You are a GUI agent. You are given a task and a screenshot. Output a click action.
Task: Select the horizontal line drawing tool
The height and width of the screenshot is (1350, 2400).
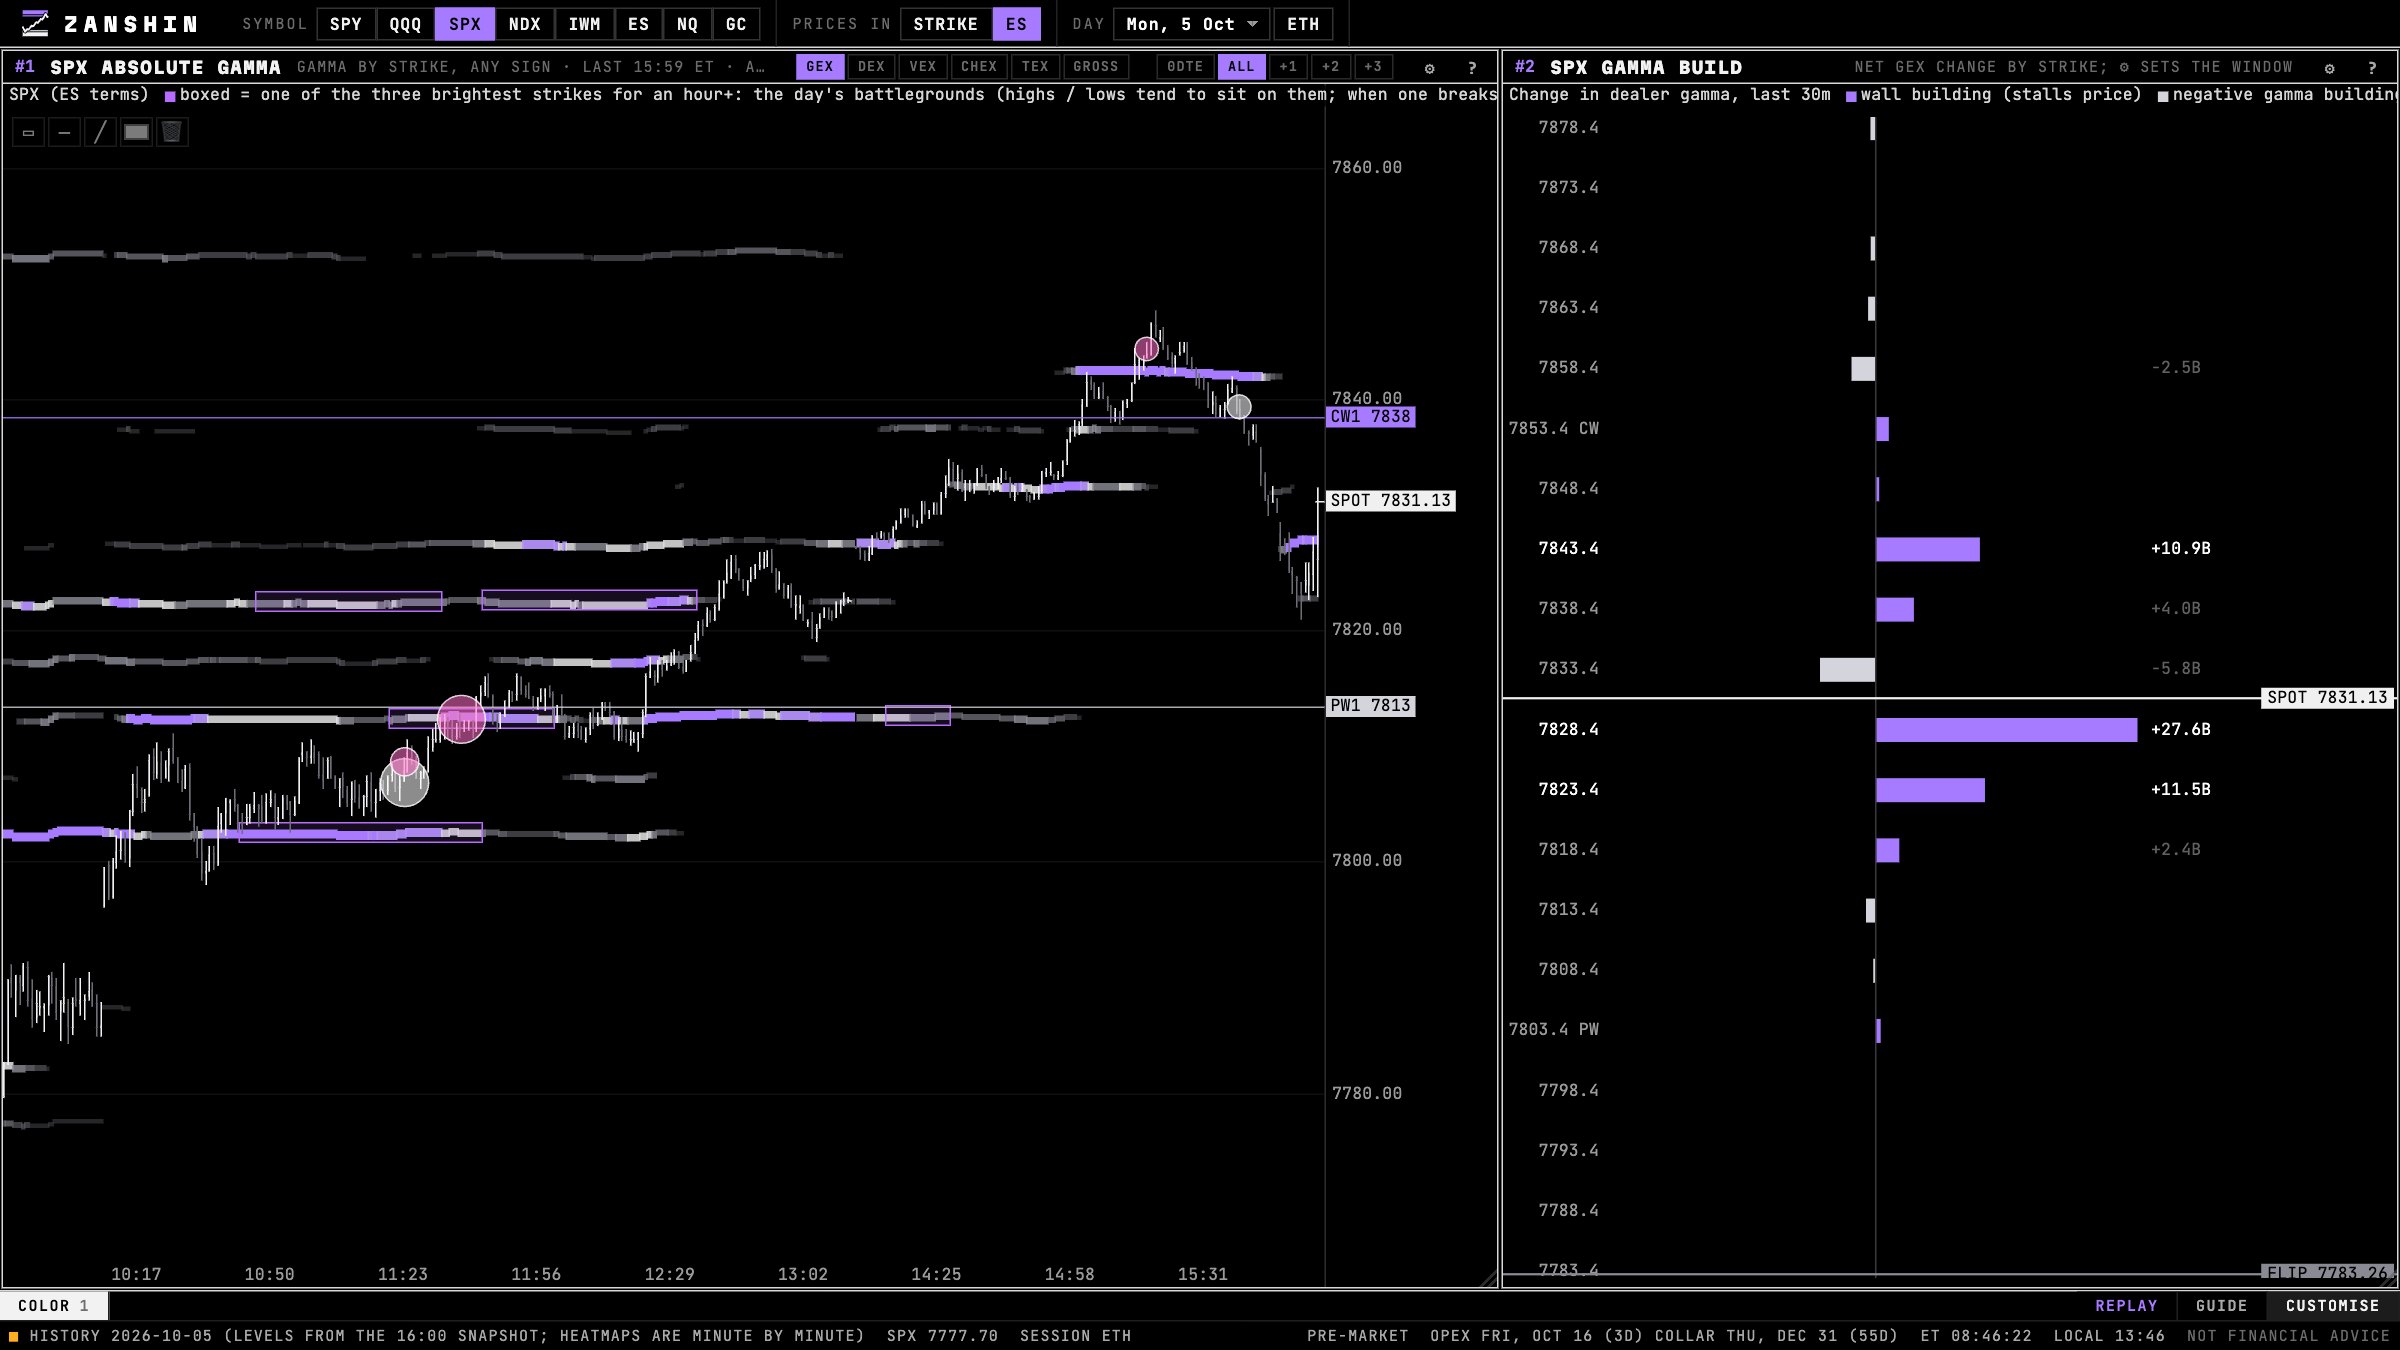click(64, 132)
